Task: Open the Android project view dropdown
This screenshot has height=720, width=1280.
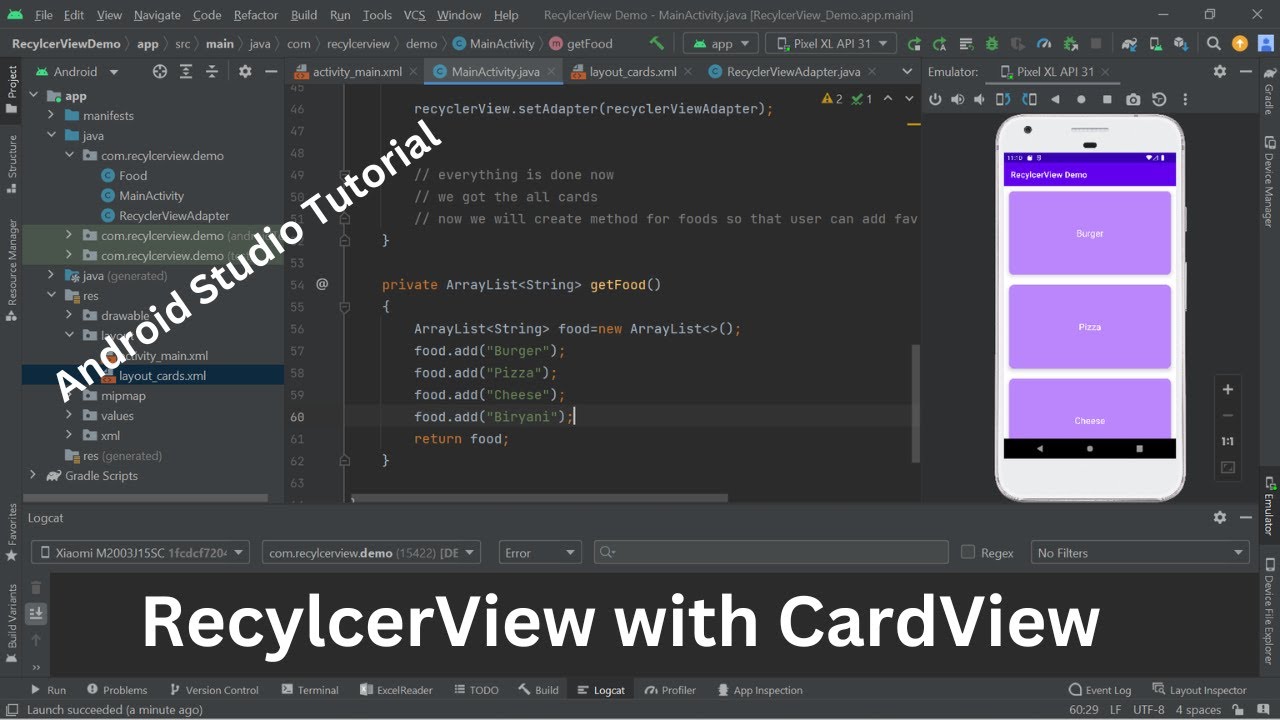Action: tap(77, 71)
